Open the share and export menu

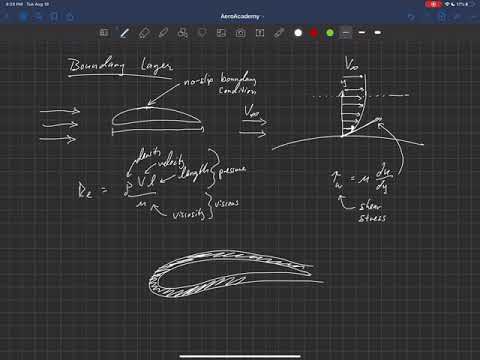click(x=70, y=16)
